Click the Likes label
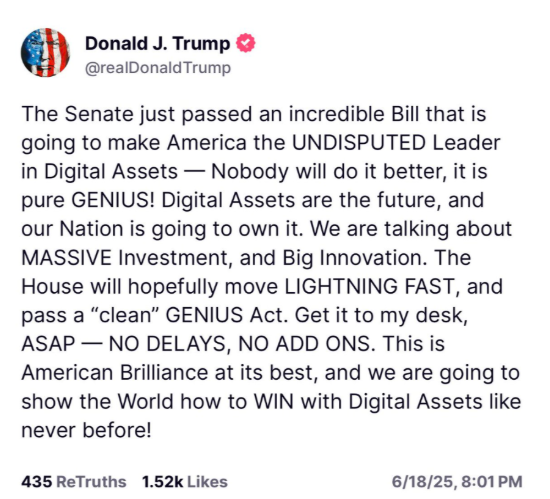Image resolution: width=550 pixels, height=499 pixels. pos(207,481)
